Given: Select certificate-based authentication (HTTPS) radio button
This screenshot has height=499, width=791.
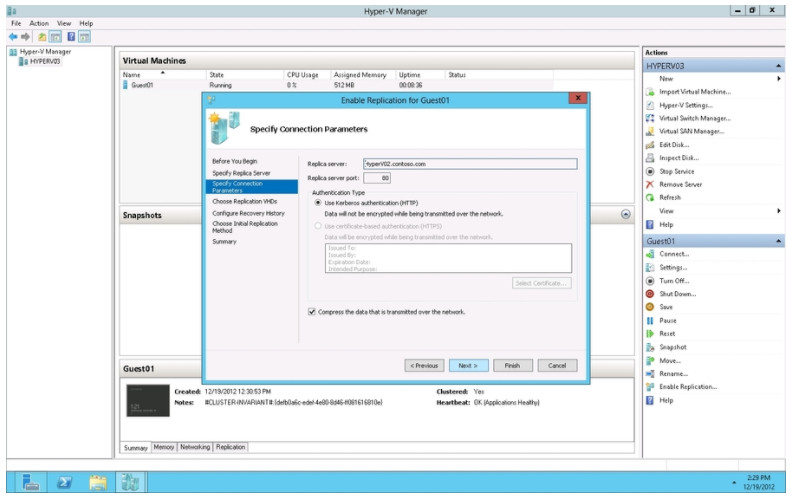Looking at the screenshot, I should pos(318,226).
